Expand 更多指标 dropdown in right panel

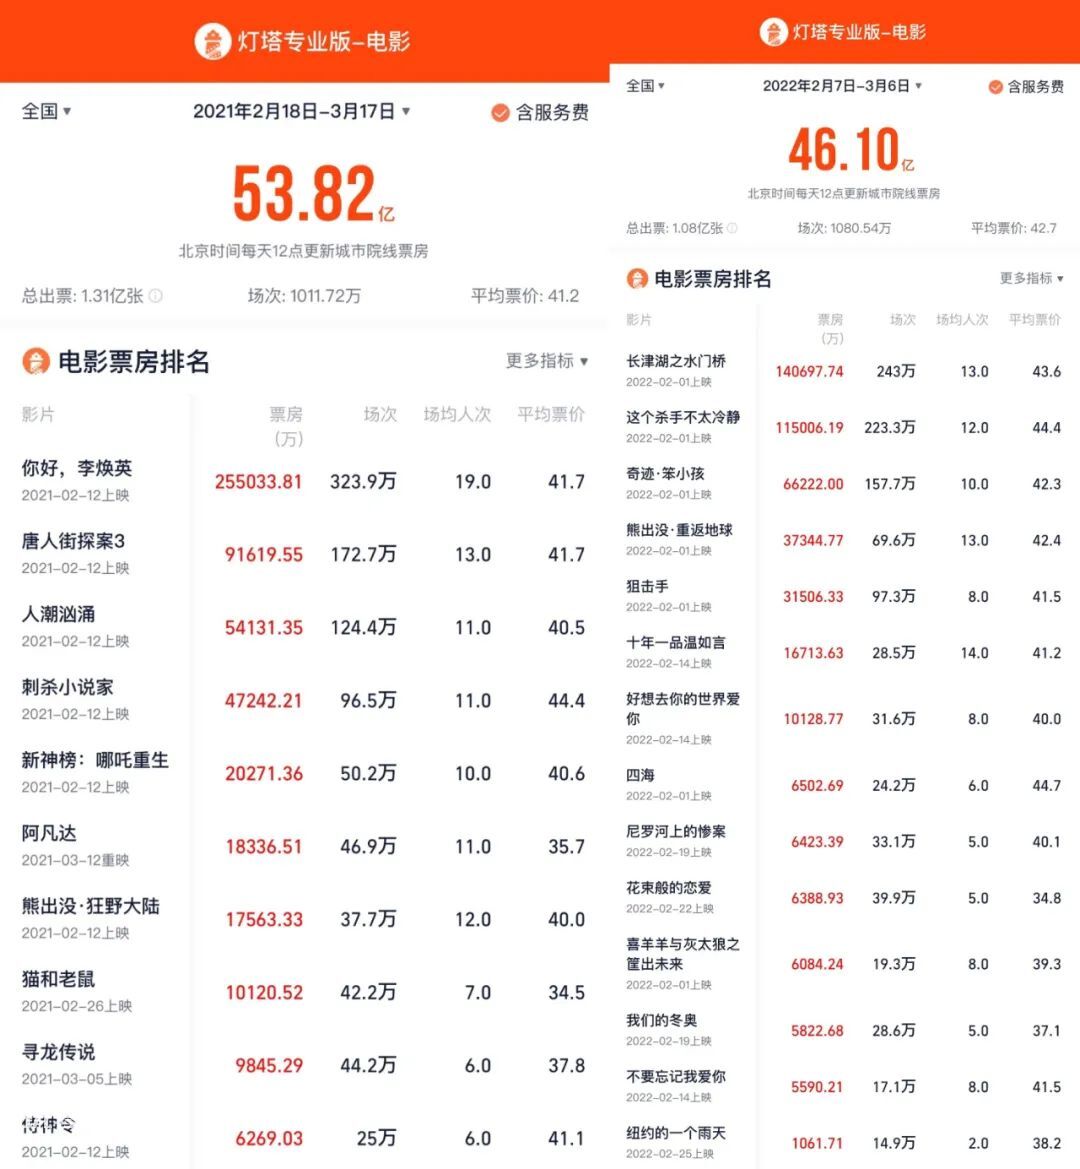point(1032,278)
